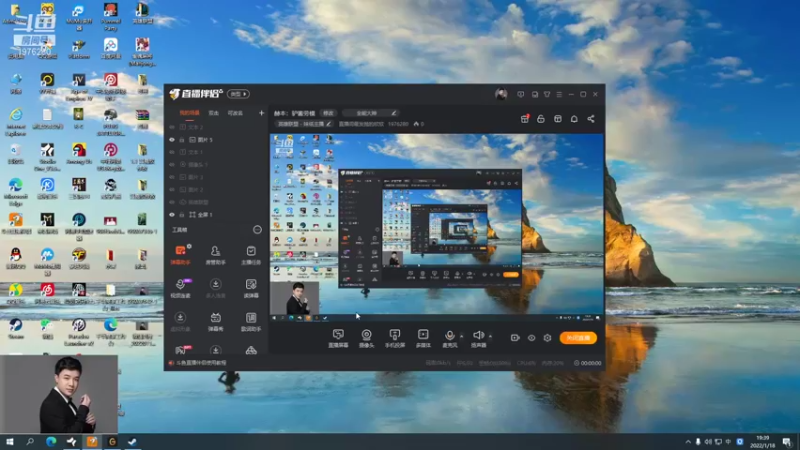The width and height of the screenshot is (800, 450).
Task: Open the hamburger menu in the title bar
Action: [559, 94]
